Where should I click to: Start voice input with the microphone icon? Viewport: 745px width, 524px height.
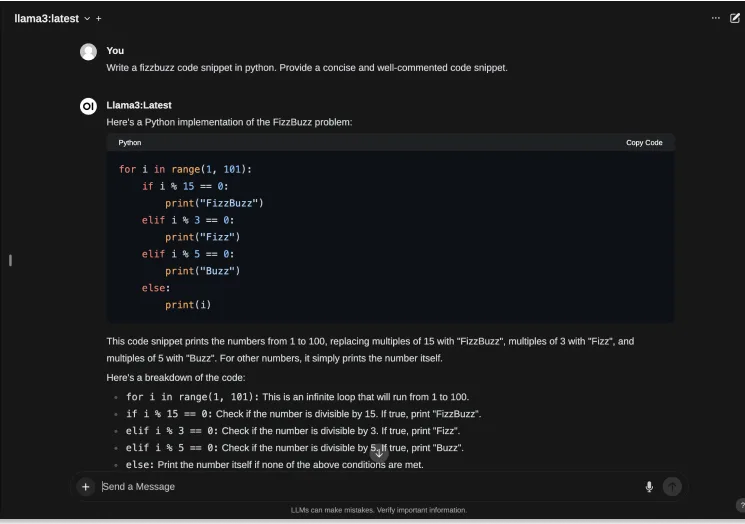(x=649, y=486)
